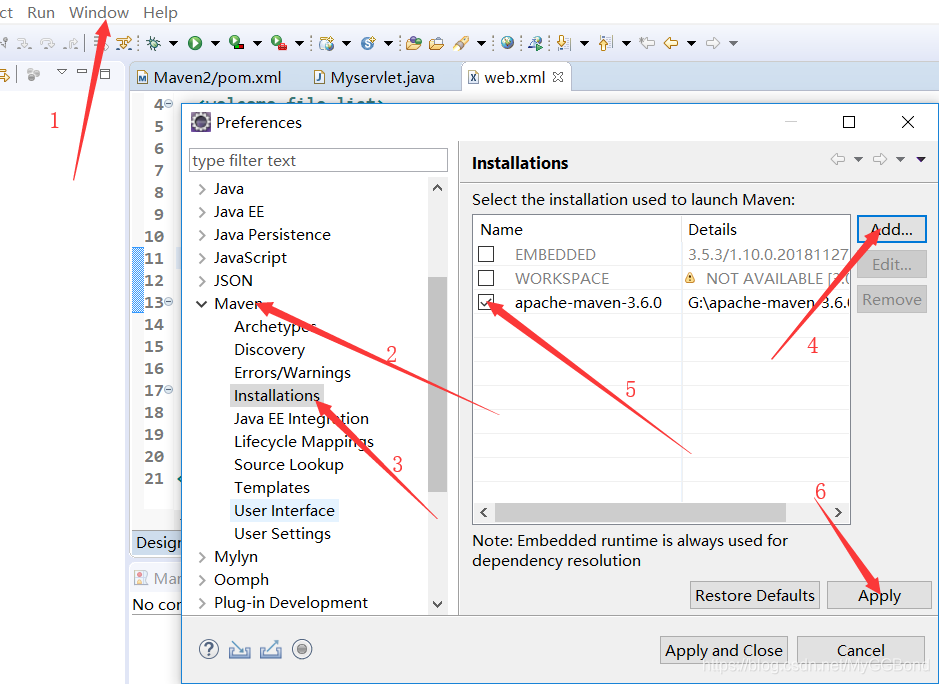Click the Forward navigation arrow in toolbar

click(x=713, y=43)
